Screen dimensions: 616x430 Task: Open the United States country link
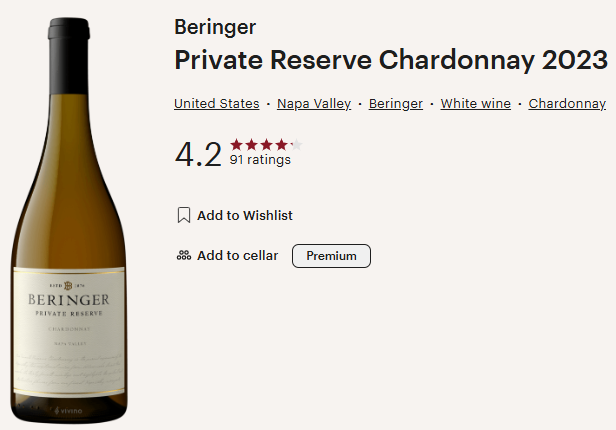[x=216, y=104]
